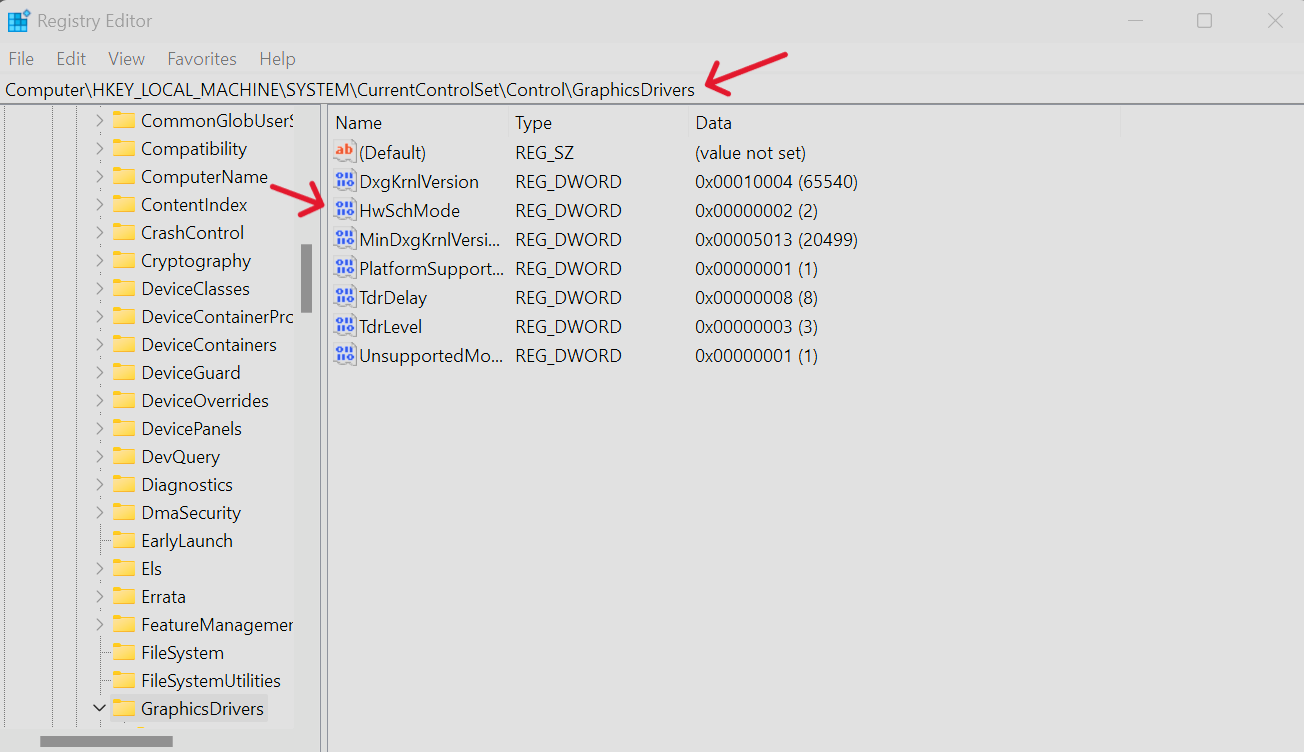Select the TdrLevel value icon

tap(345, 326)
